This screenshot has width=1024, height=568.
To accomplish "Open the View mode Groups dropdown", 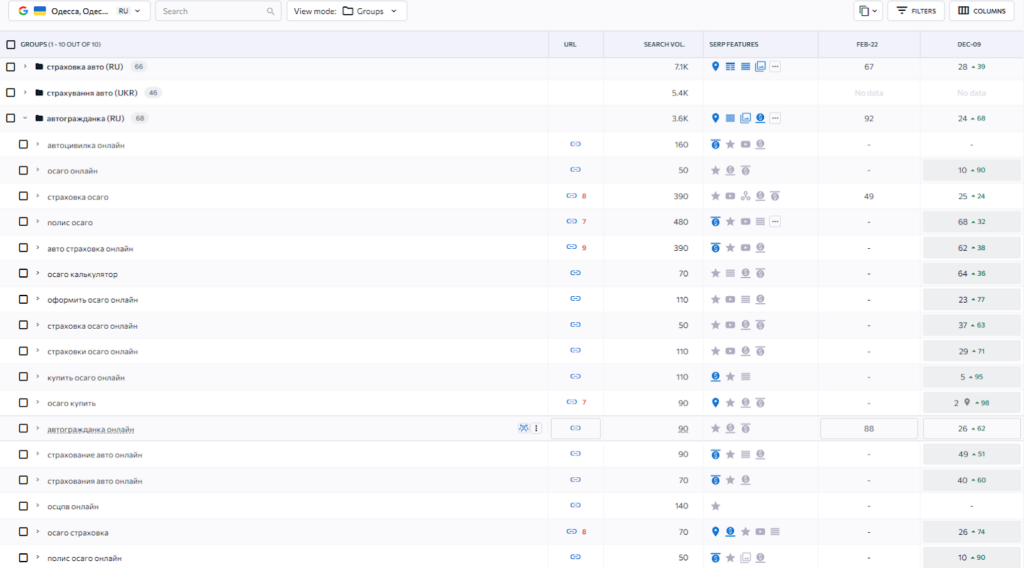I will (347, 11).
